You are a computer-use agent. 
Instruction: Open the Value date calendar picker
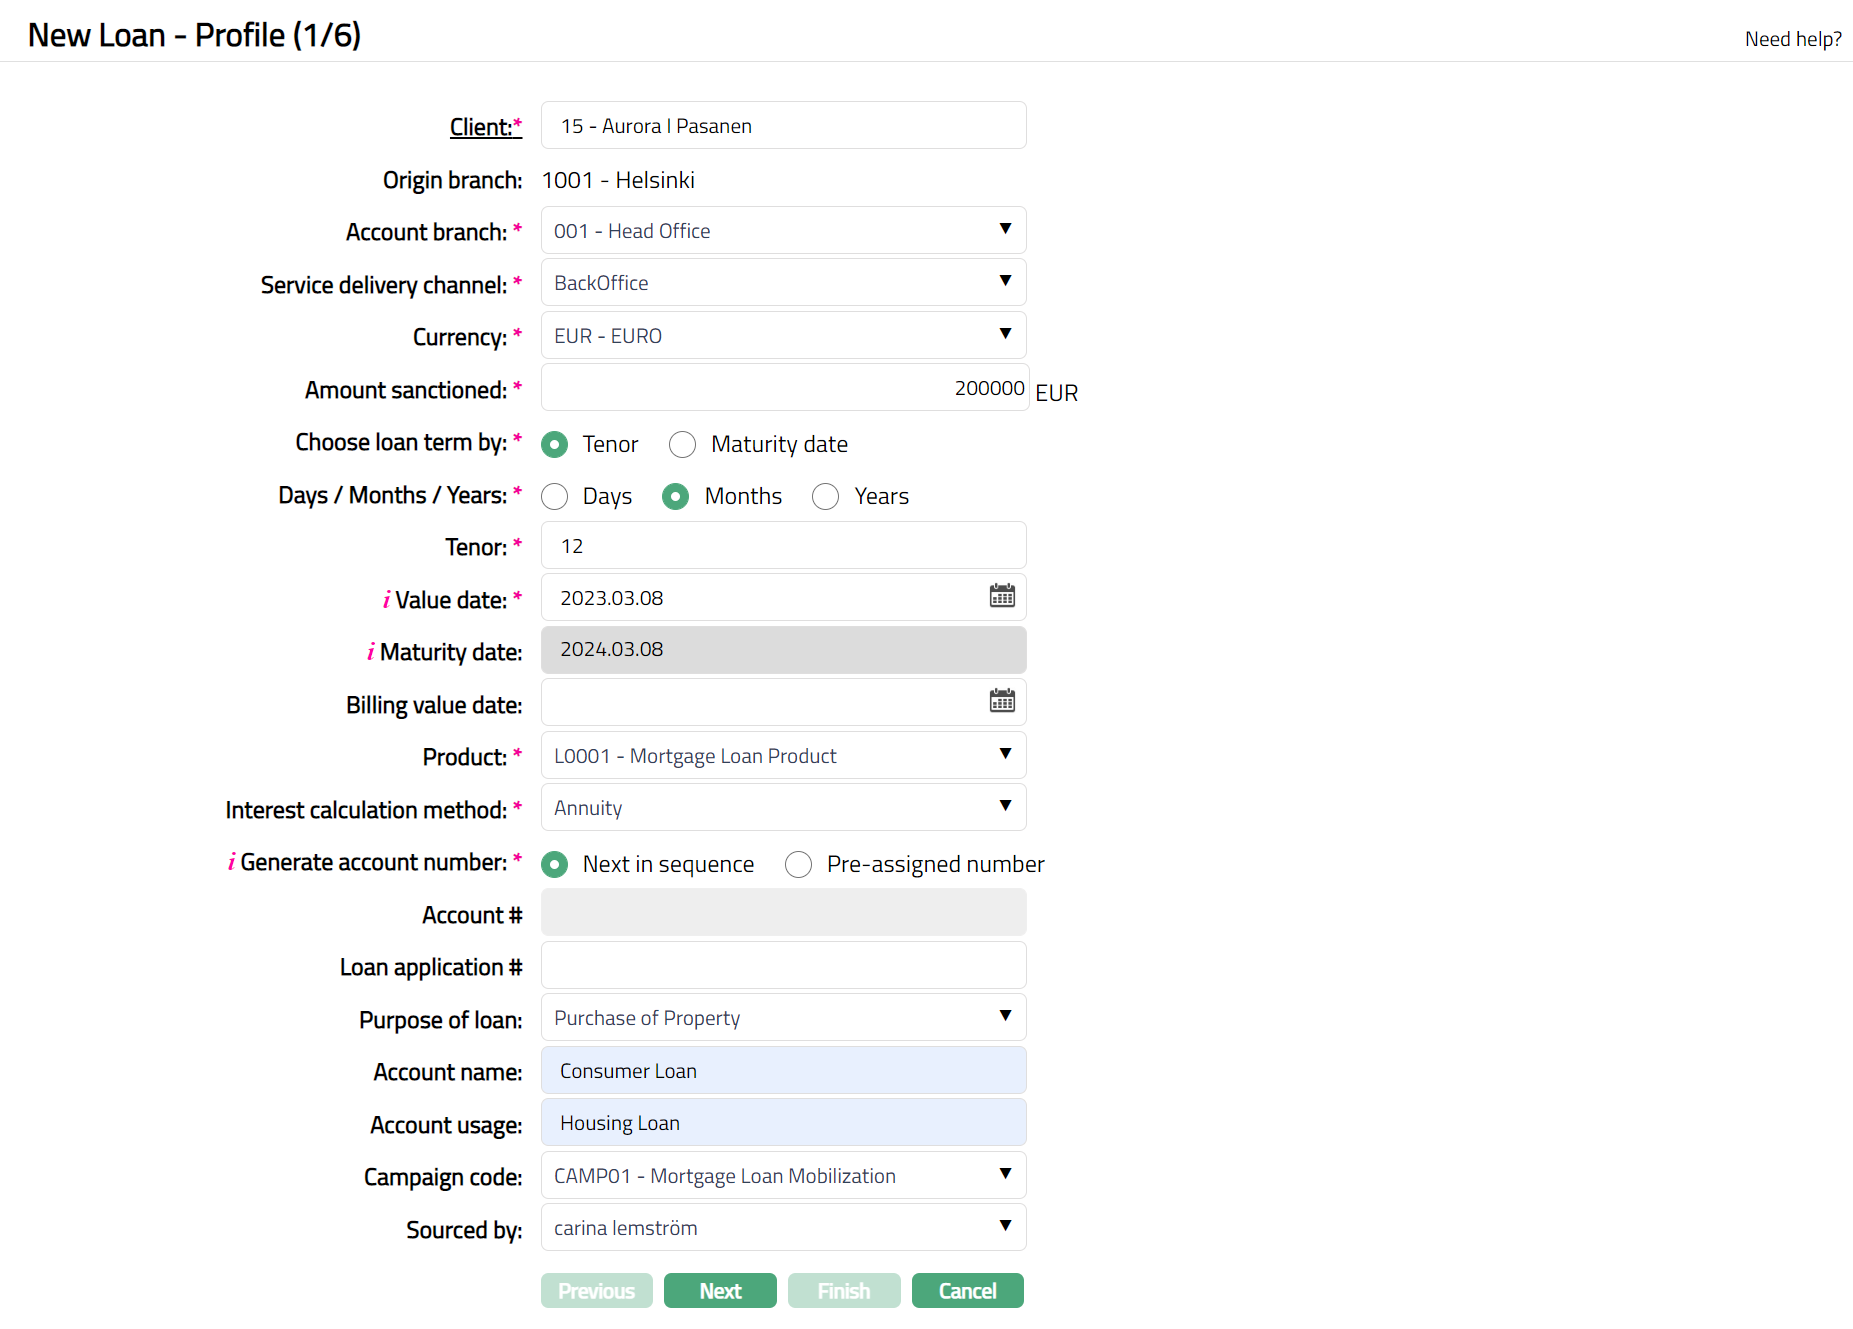[1001, 597]
